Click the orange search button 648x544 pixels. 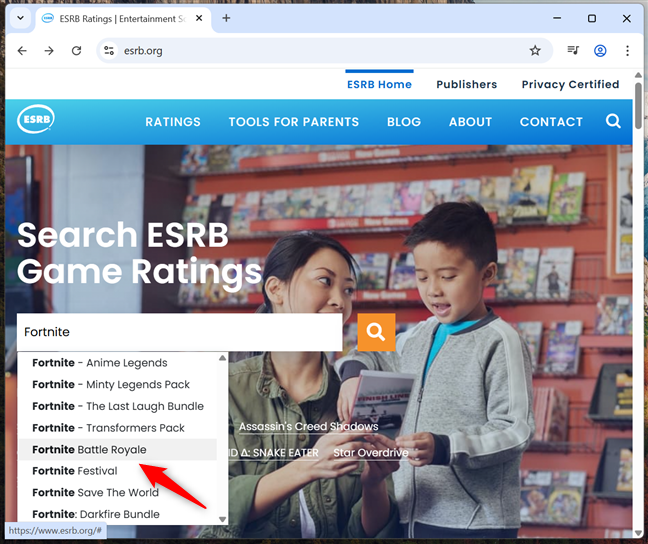(x=376, y=332)
